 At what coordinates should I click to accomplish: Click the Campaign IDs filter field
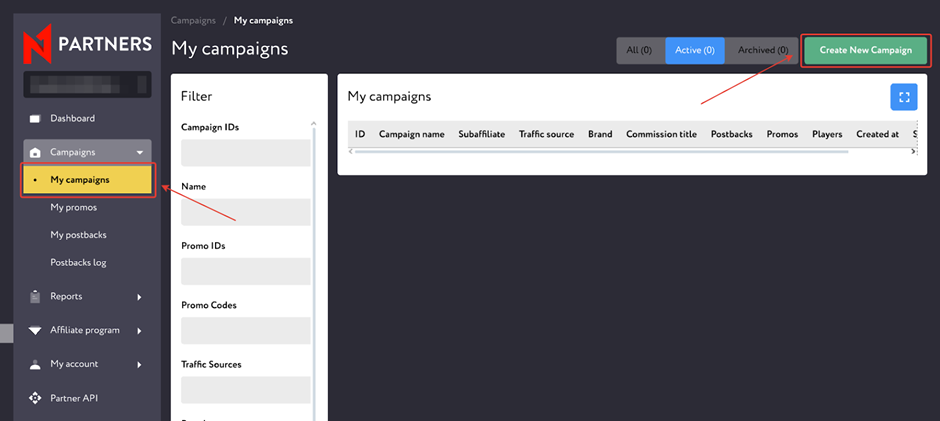[x=245, y=153]
